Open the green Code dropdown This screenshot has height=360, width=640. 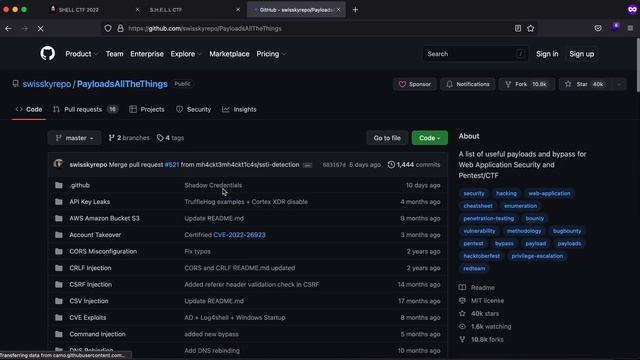pyautogui.click(x=429, y=138)
